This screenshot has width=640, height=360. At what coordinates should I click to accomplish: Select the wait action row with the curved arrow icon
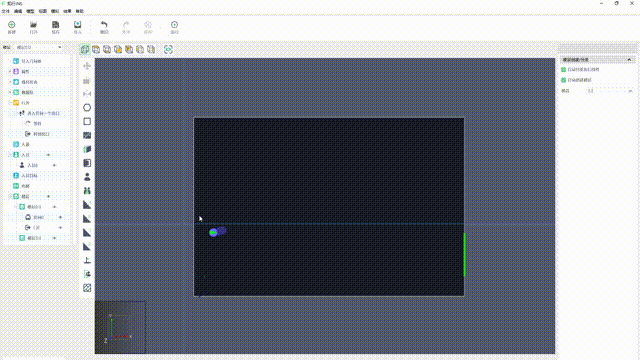38,124
